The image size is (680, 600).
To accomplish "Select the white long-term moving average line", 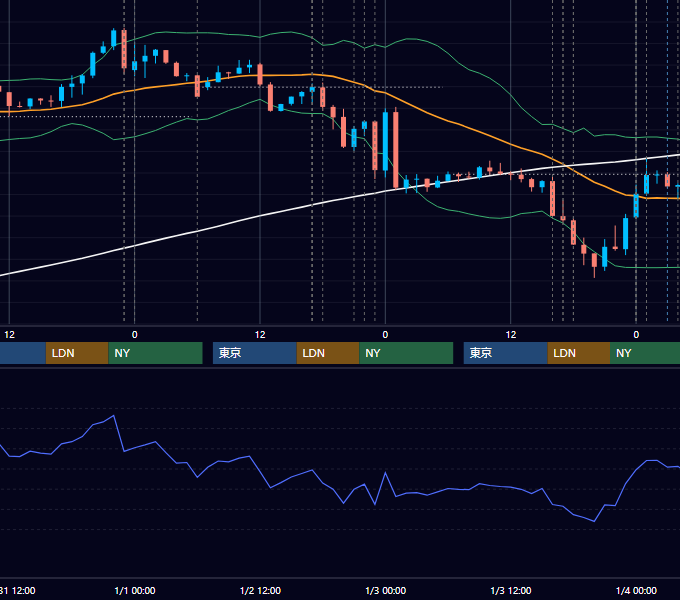I will click(260, 215).
